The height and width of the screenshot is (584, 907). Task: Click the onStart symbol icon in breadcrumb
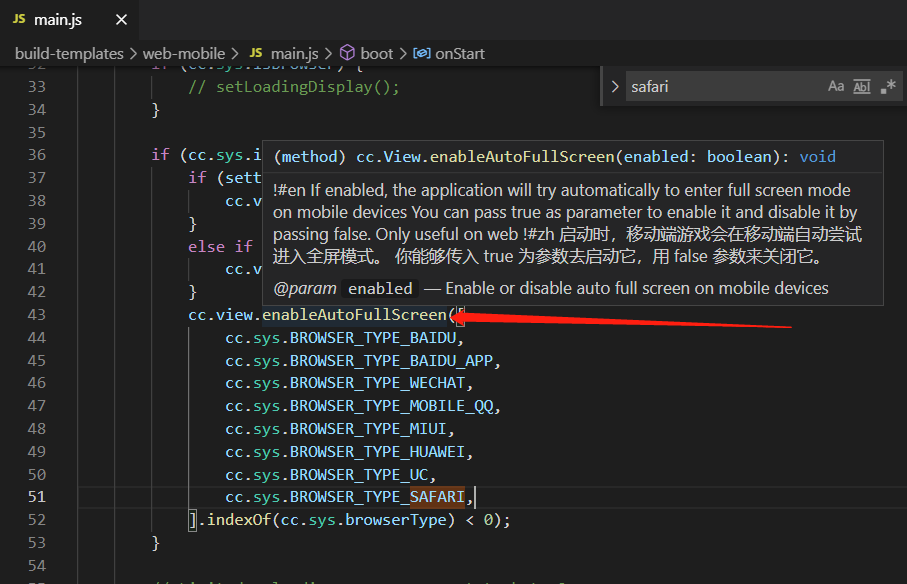[421, 53]
